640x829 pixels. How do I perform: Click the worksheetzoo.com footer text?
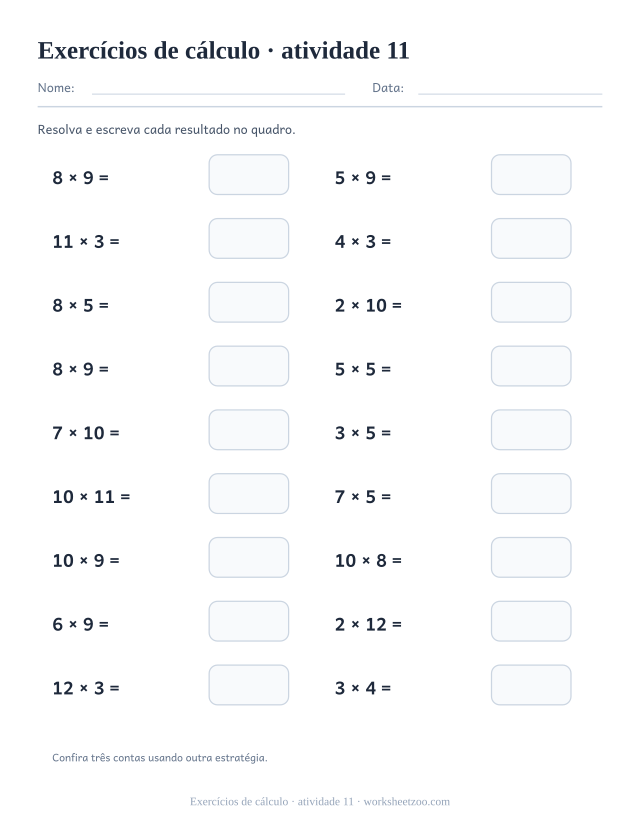(406, 802)
